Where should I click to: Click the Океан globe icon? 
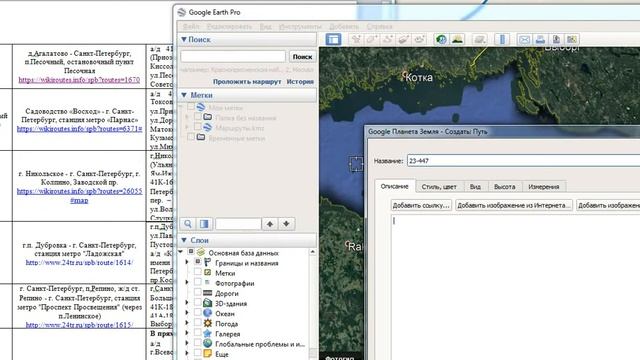207,313
